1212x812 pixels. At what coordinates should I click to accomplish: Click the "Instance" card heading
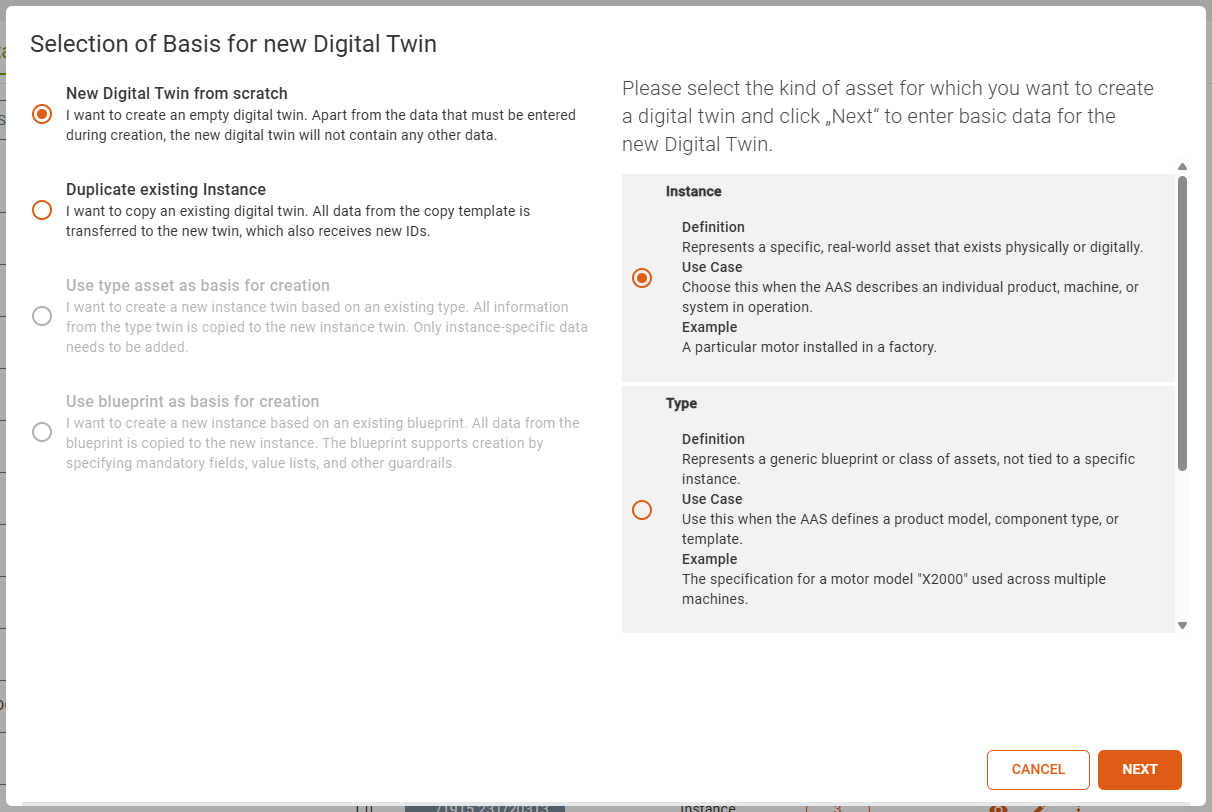(x=693, y=191)
